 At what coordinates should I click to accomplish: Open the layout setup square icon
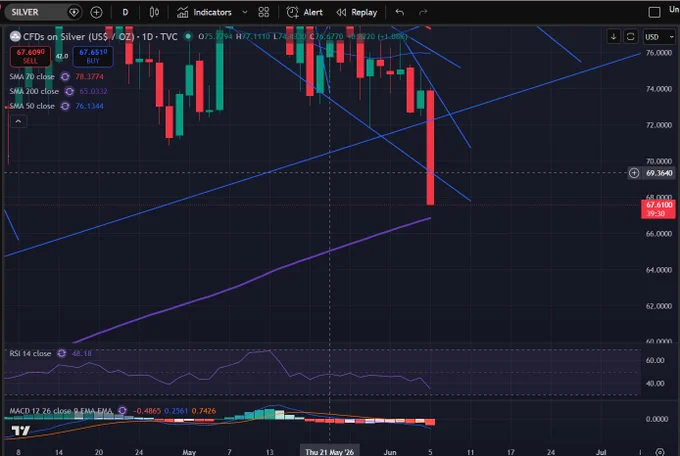click(x=654, y=12)
